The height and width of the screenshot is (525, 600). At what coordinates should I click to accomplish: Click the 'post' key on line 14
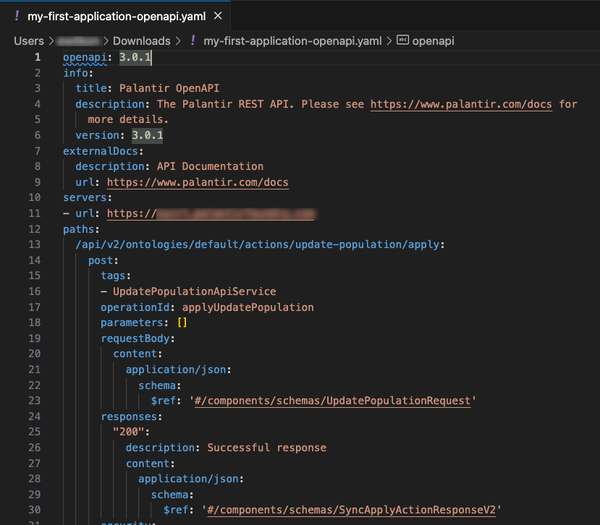click(x=100, y=260)
